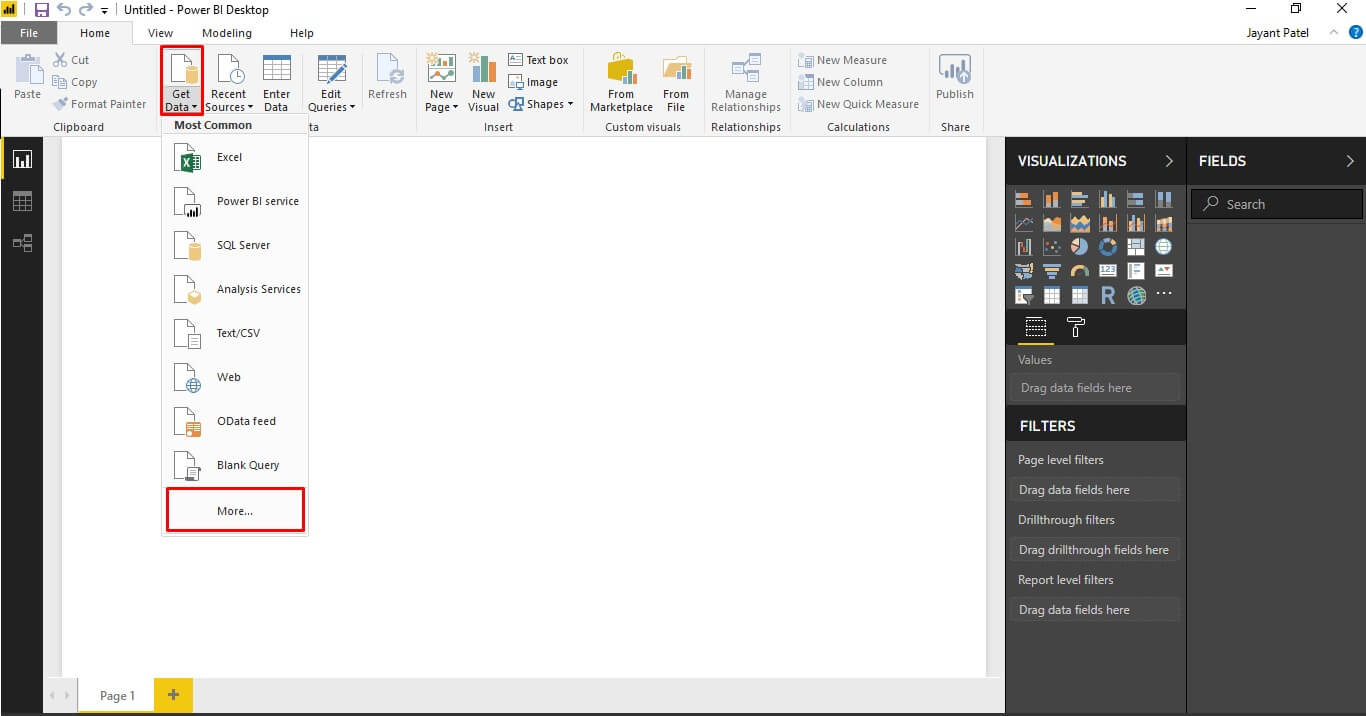1366x716 pixels.
Task: Select the KPI visual
Action: (x=1164, y=271)
